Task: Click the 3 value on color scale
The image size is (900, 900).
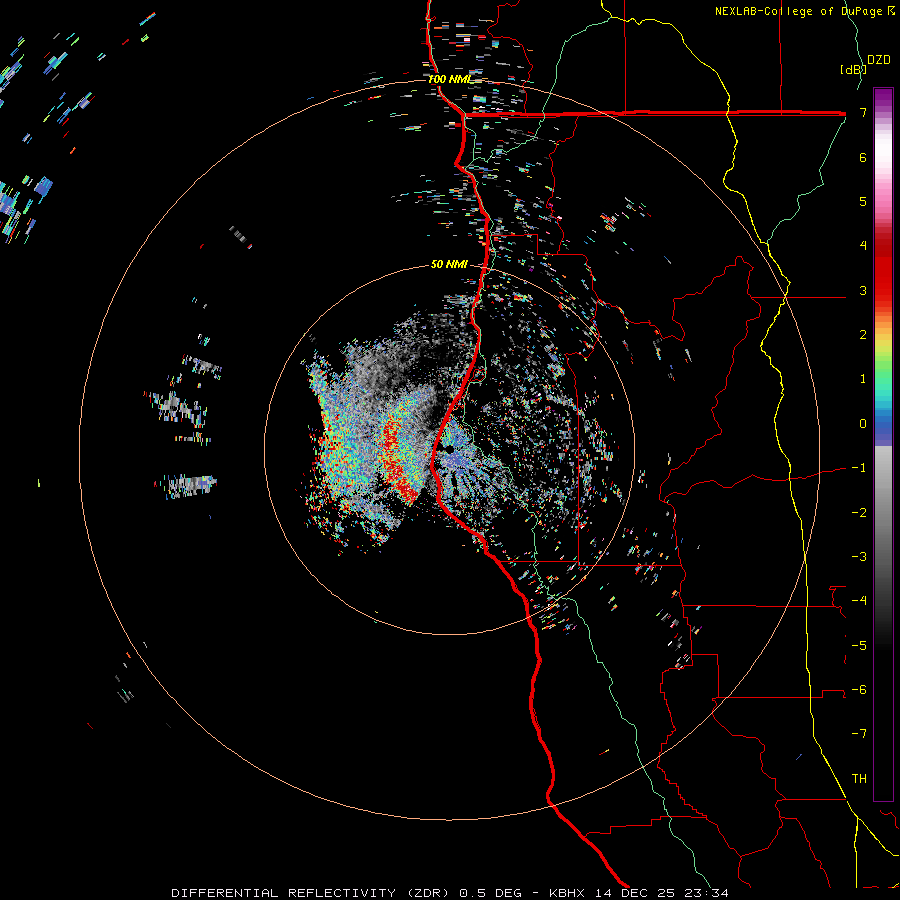Action: tap(863, 290)
